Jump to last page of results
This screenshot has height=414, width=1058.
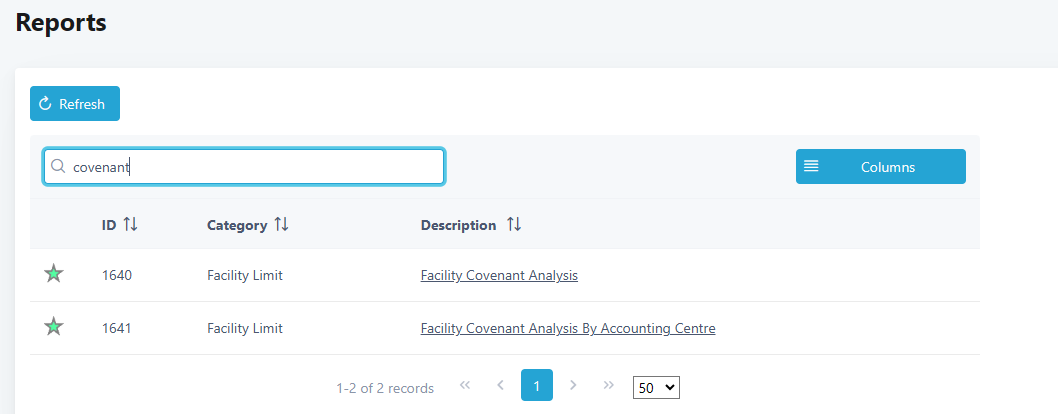click(x=608, y=385)
